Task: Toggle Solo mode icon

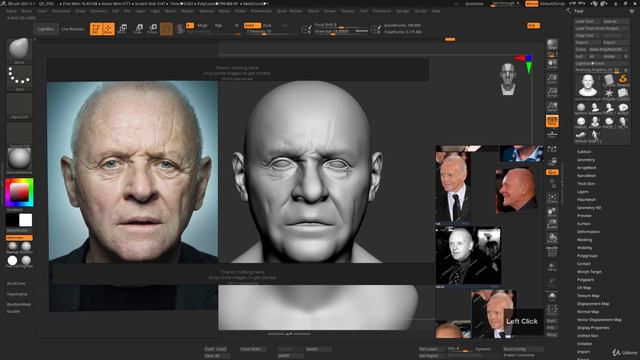Action: (552, 296)
